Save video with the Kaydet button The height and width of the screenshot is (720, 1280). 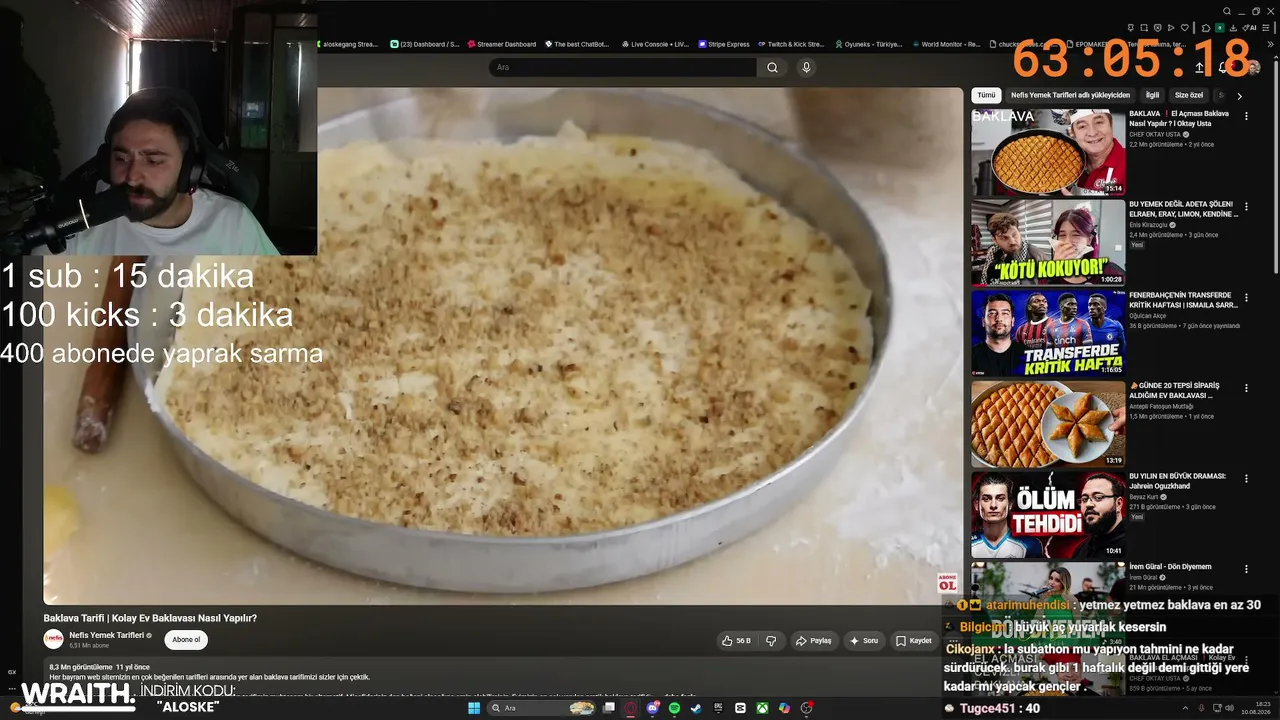coord(914,641)
